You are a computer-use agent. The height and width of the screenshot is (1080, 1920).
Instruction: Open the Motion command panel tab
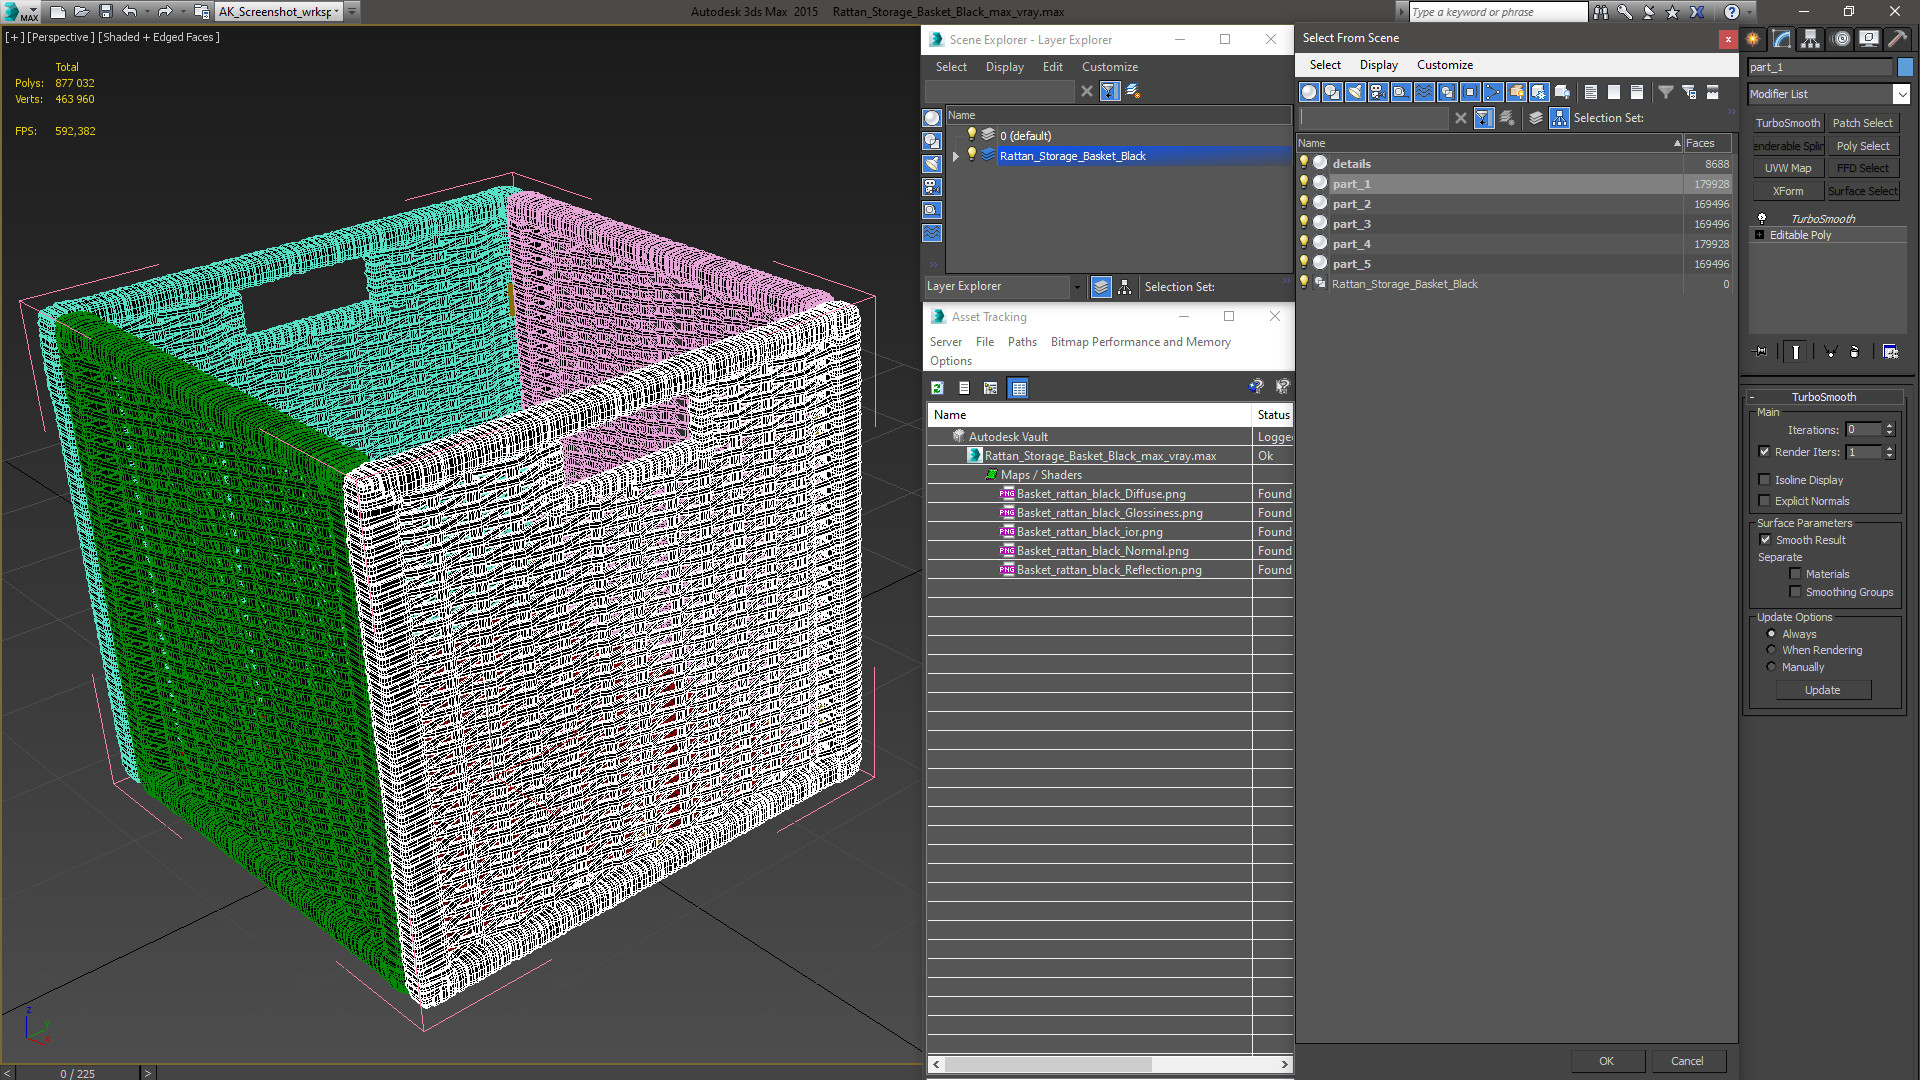(x=1841, y=39)
